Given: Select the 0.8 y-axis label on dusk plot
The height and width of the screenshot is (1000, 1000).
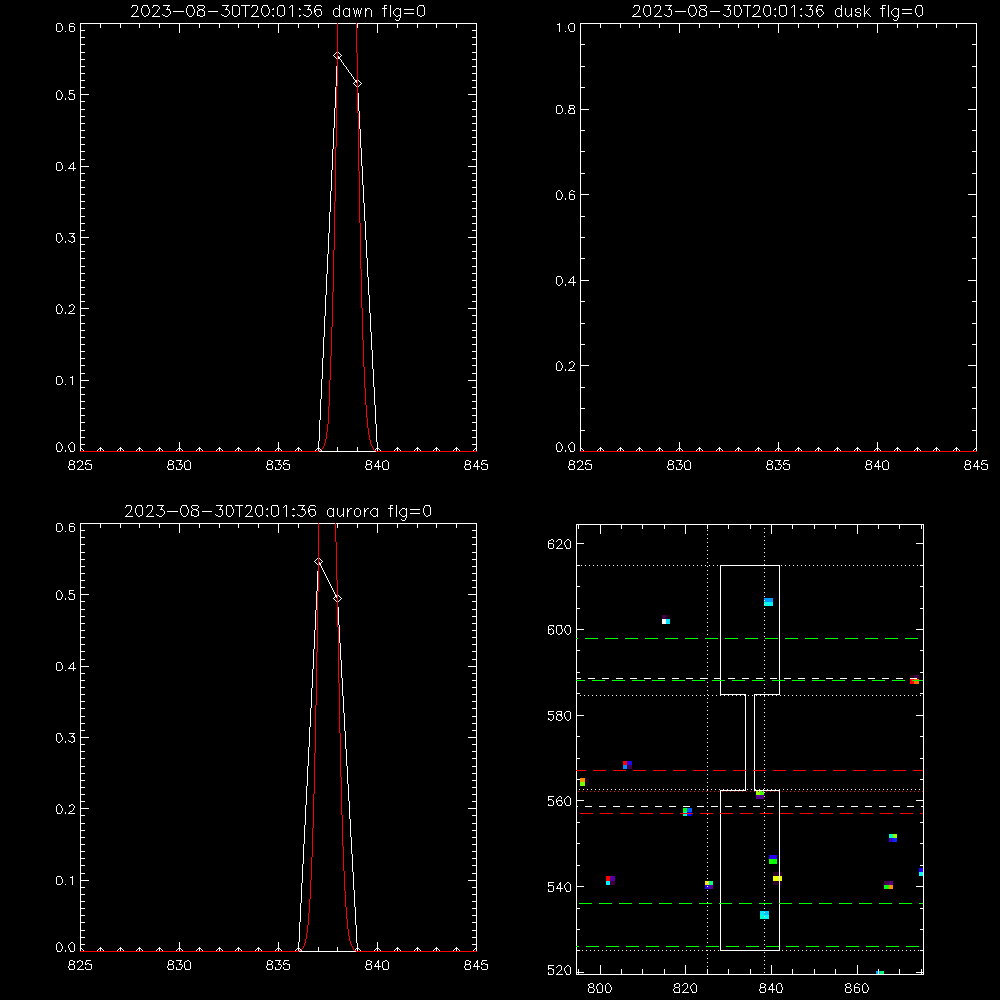Looking at the screenshot, I should click(566, 109).
